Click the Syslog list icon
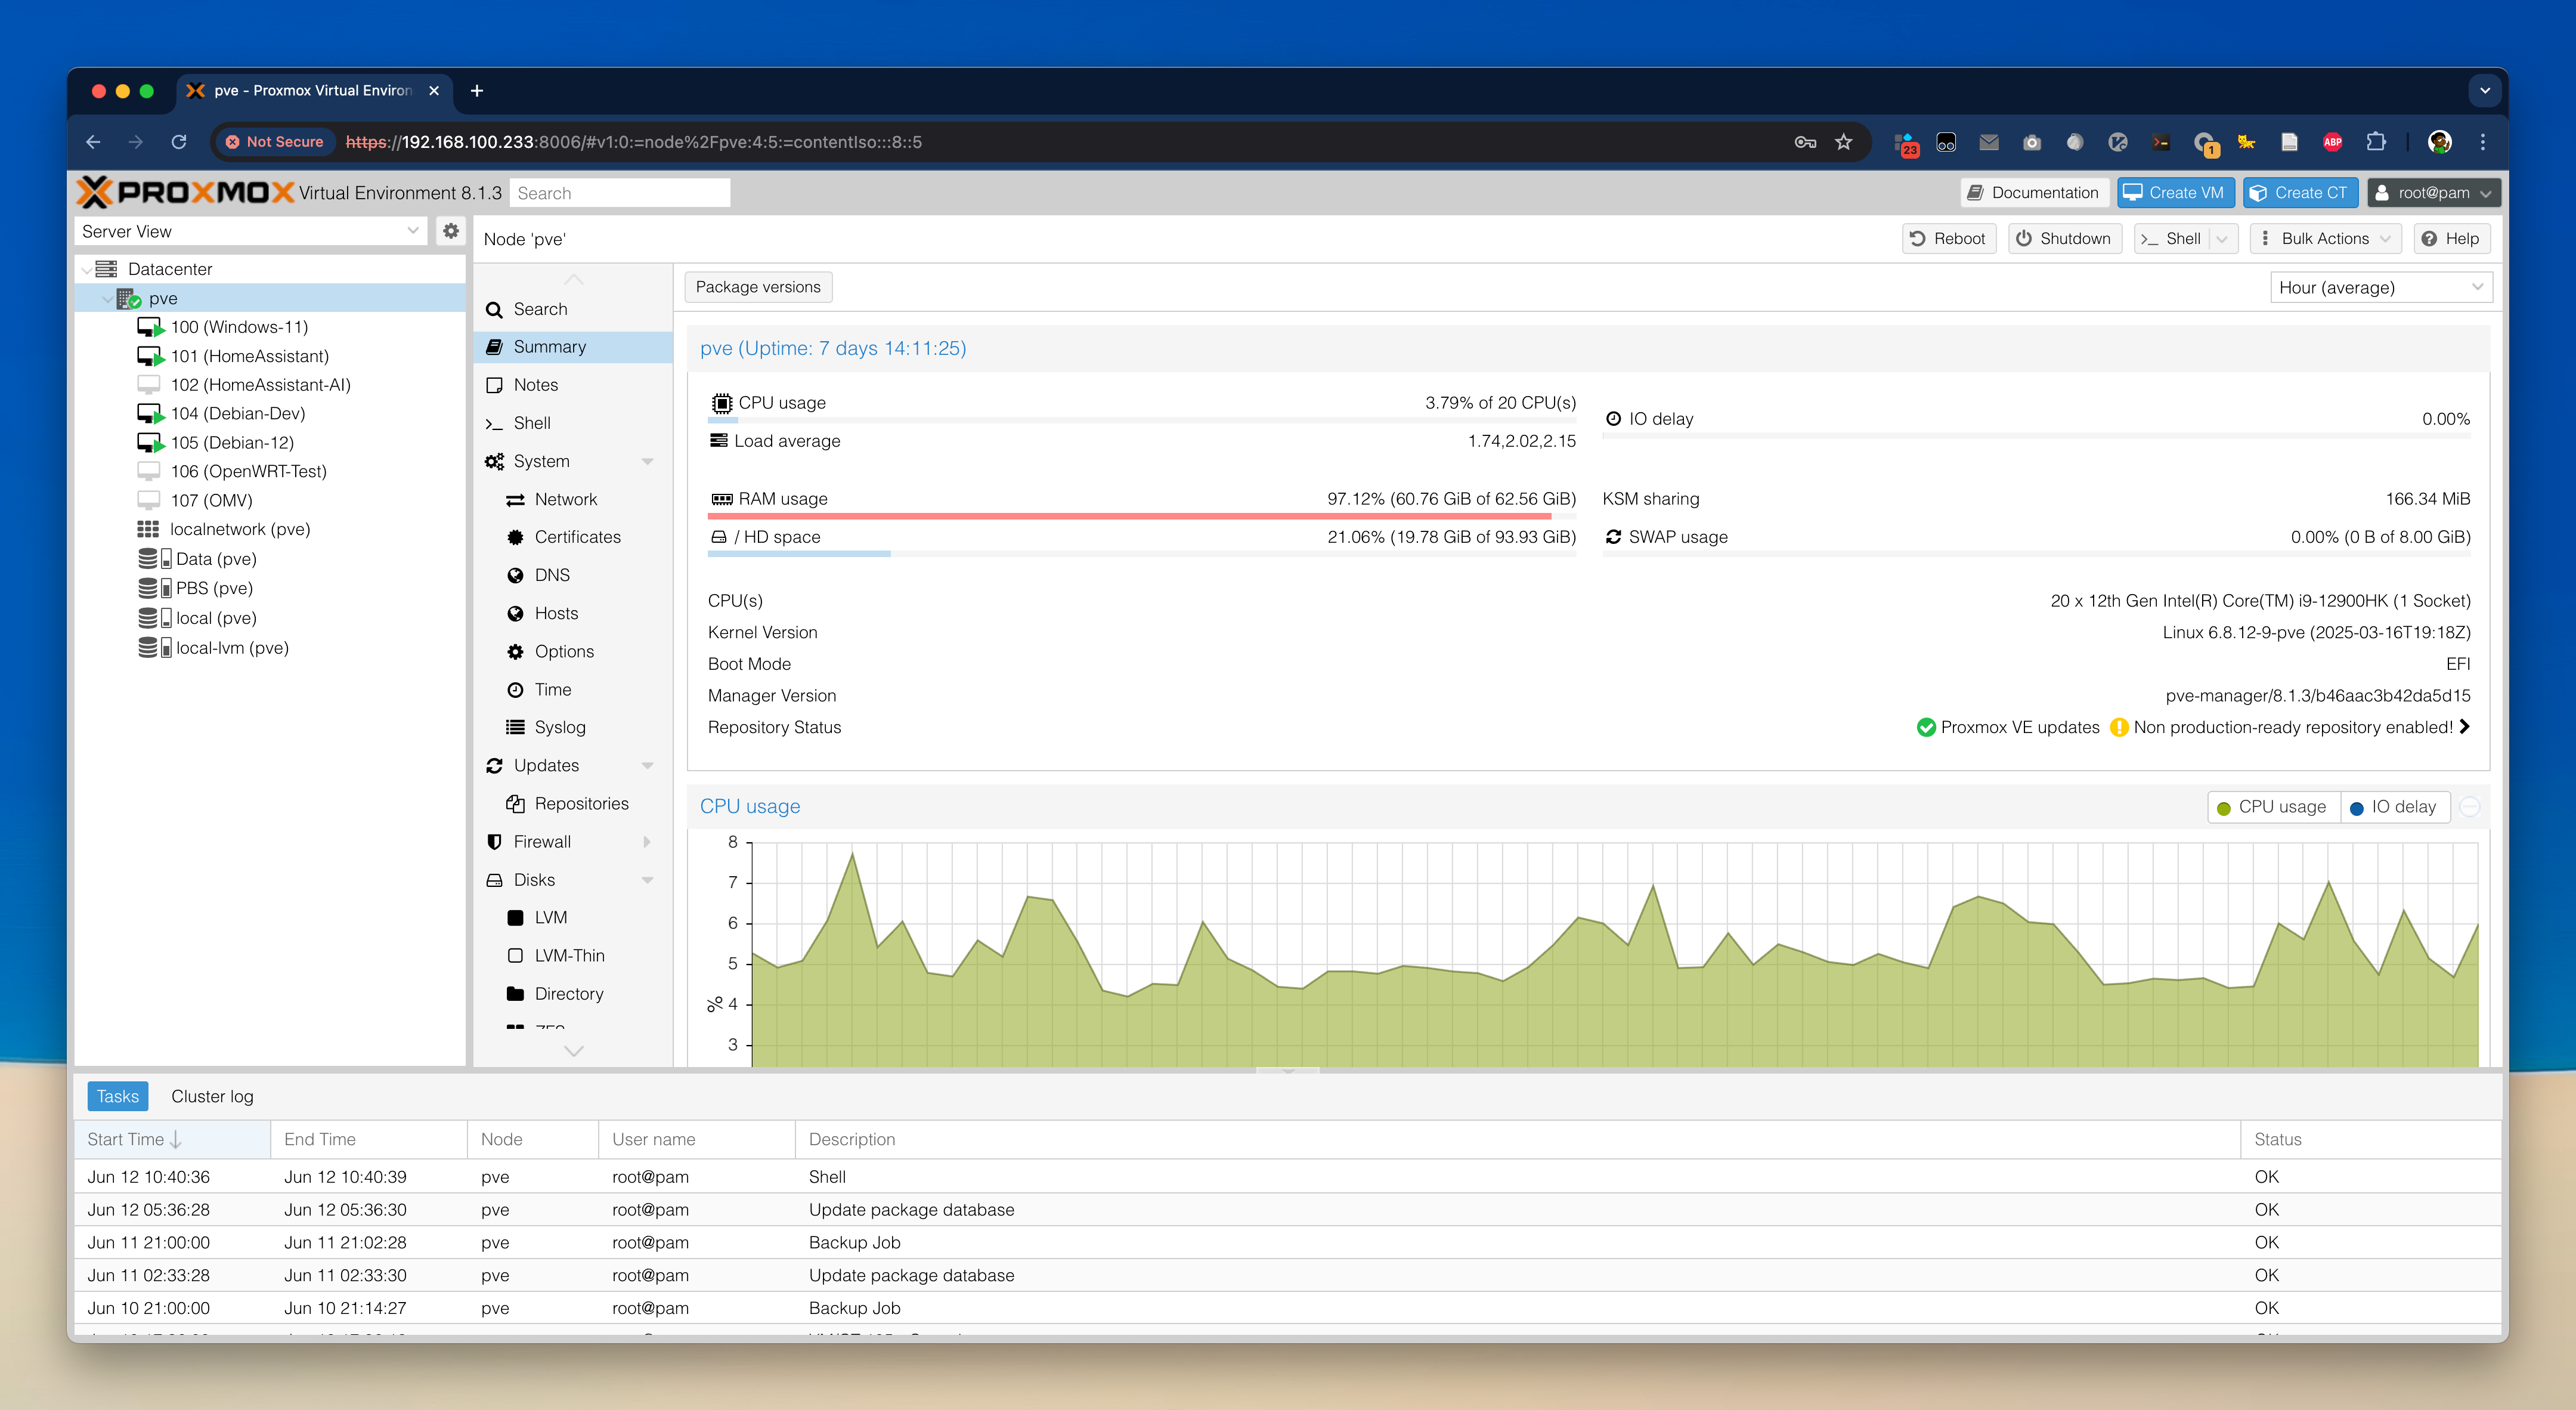The width and height of the screenshot is (2576, 1410). coord(515,727)
